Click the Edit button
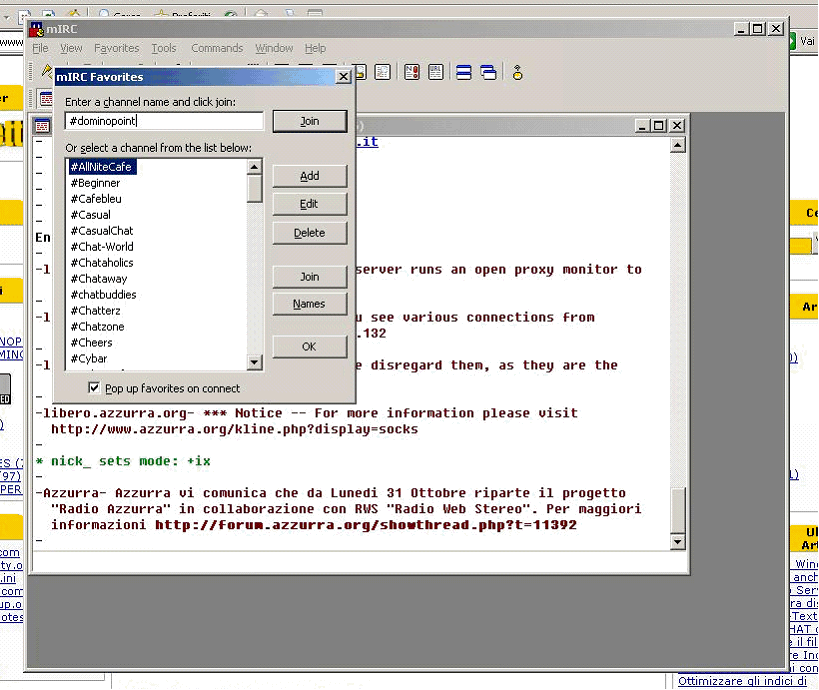The width and height of the screenshot is (819, 690). click(310, 204)
